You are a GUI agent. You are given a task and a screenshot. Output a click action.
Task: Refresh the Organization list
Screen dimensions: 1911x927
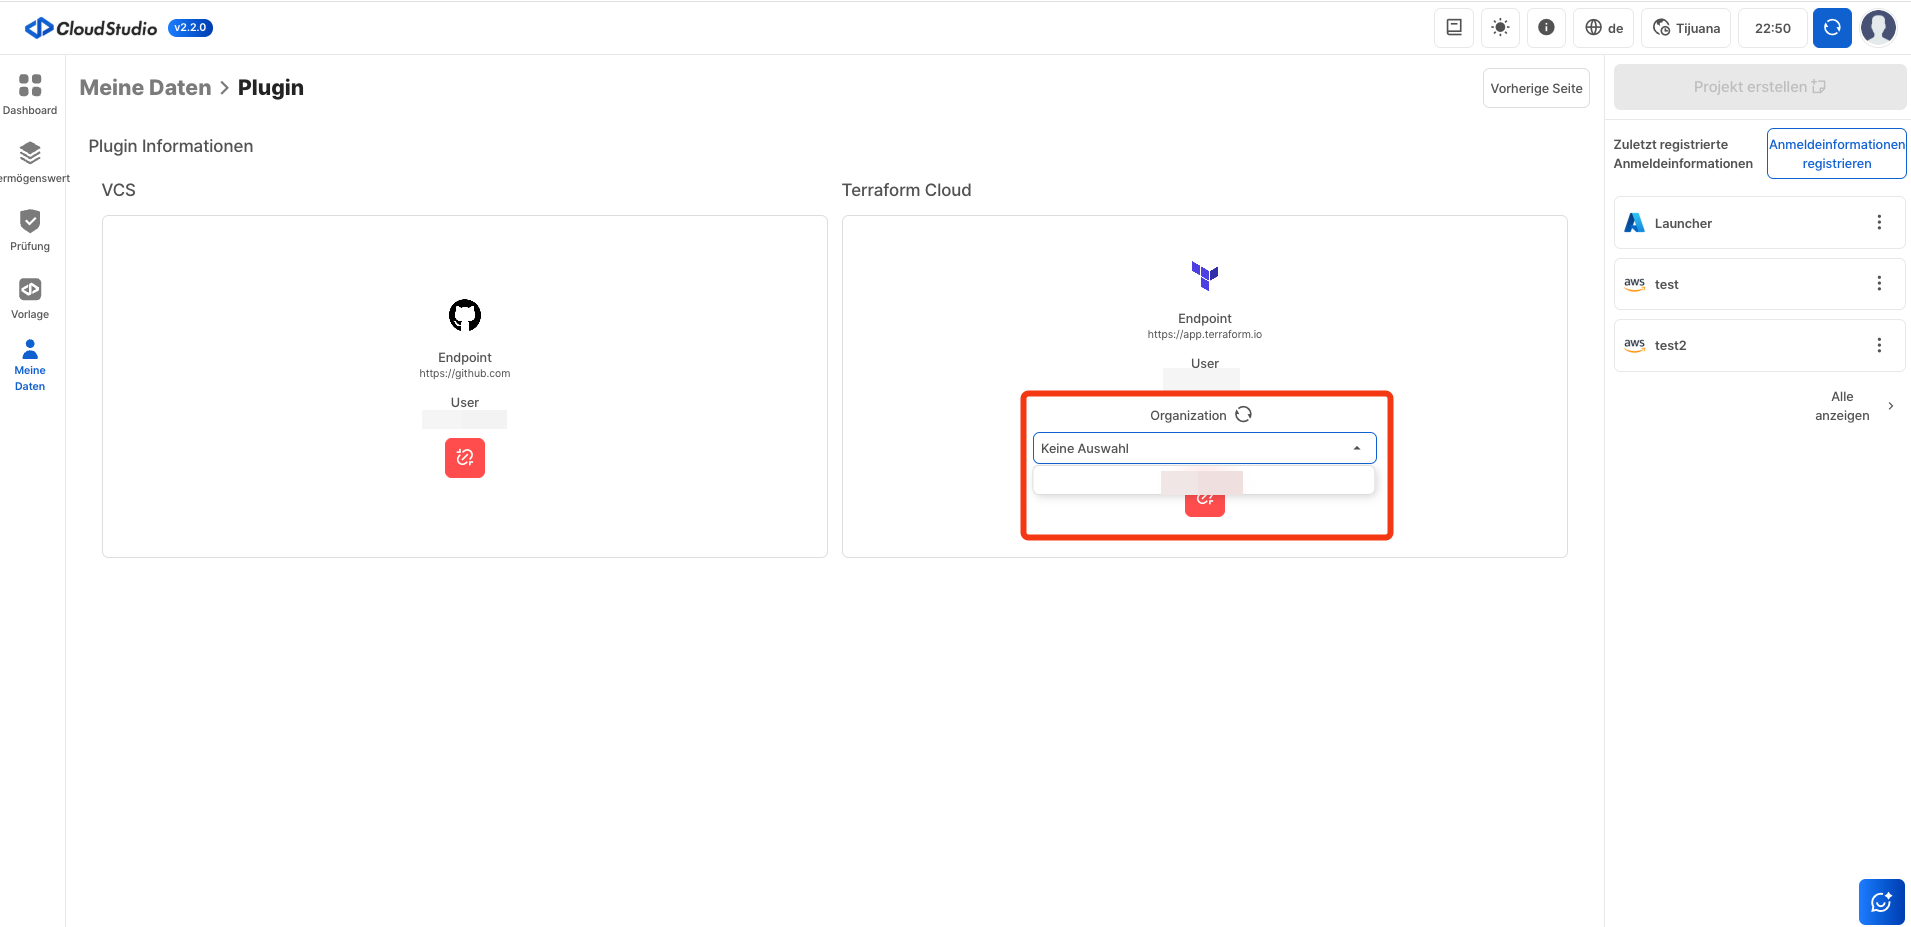point(1243,415)
